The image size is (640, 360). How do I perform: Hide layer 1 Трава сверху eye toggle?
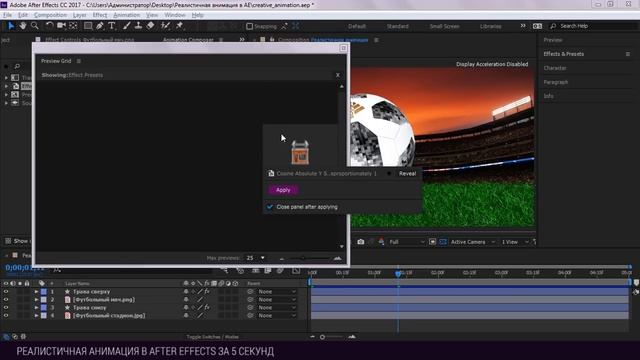pos(6,292)
